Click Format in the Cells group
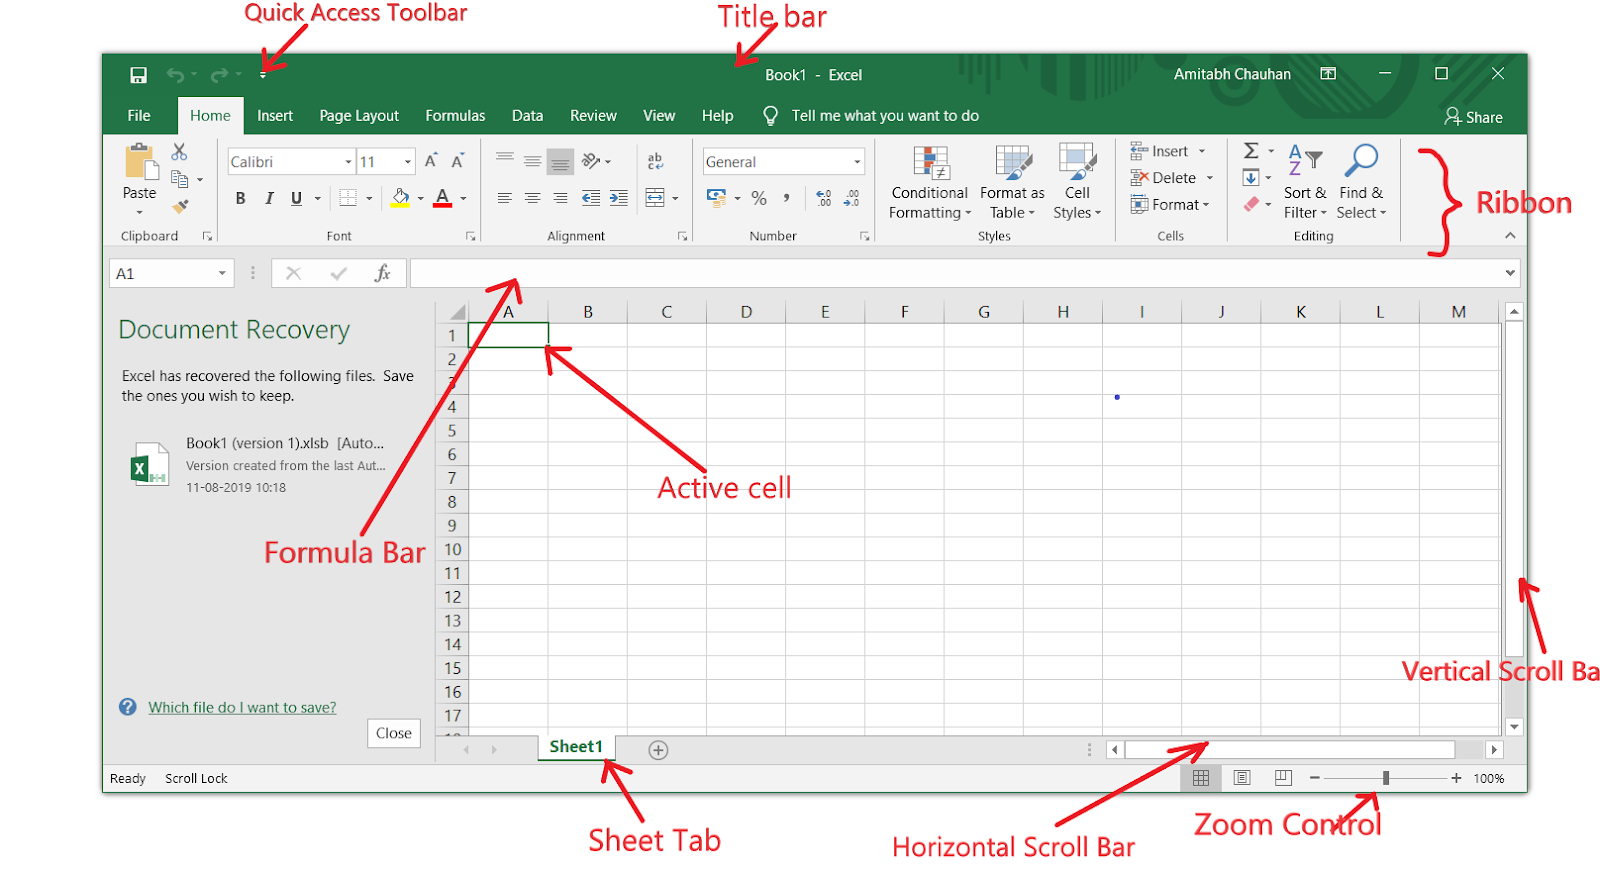 pyautogui.click(x=1170, y=204)
